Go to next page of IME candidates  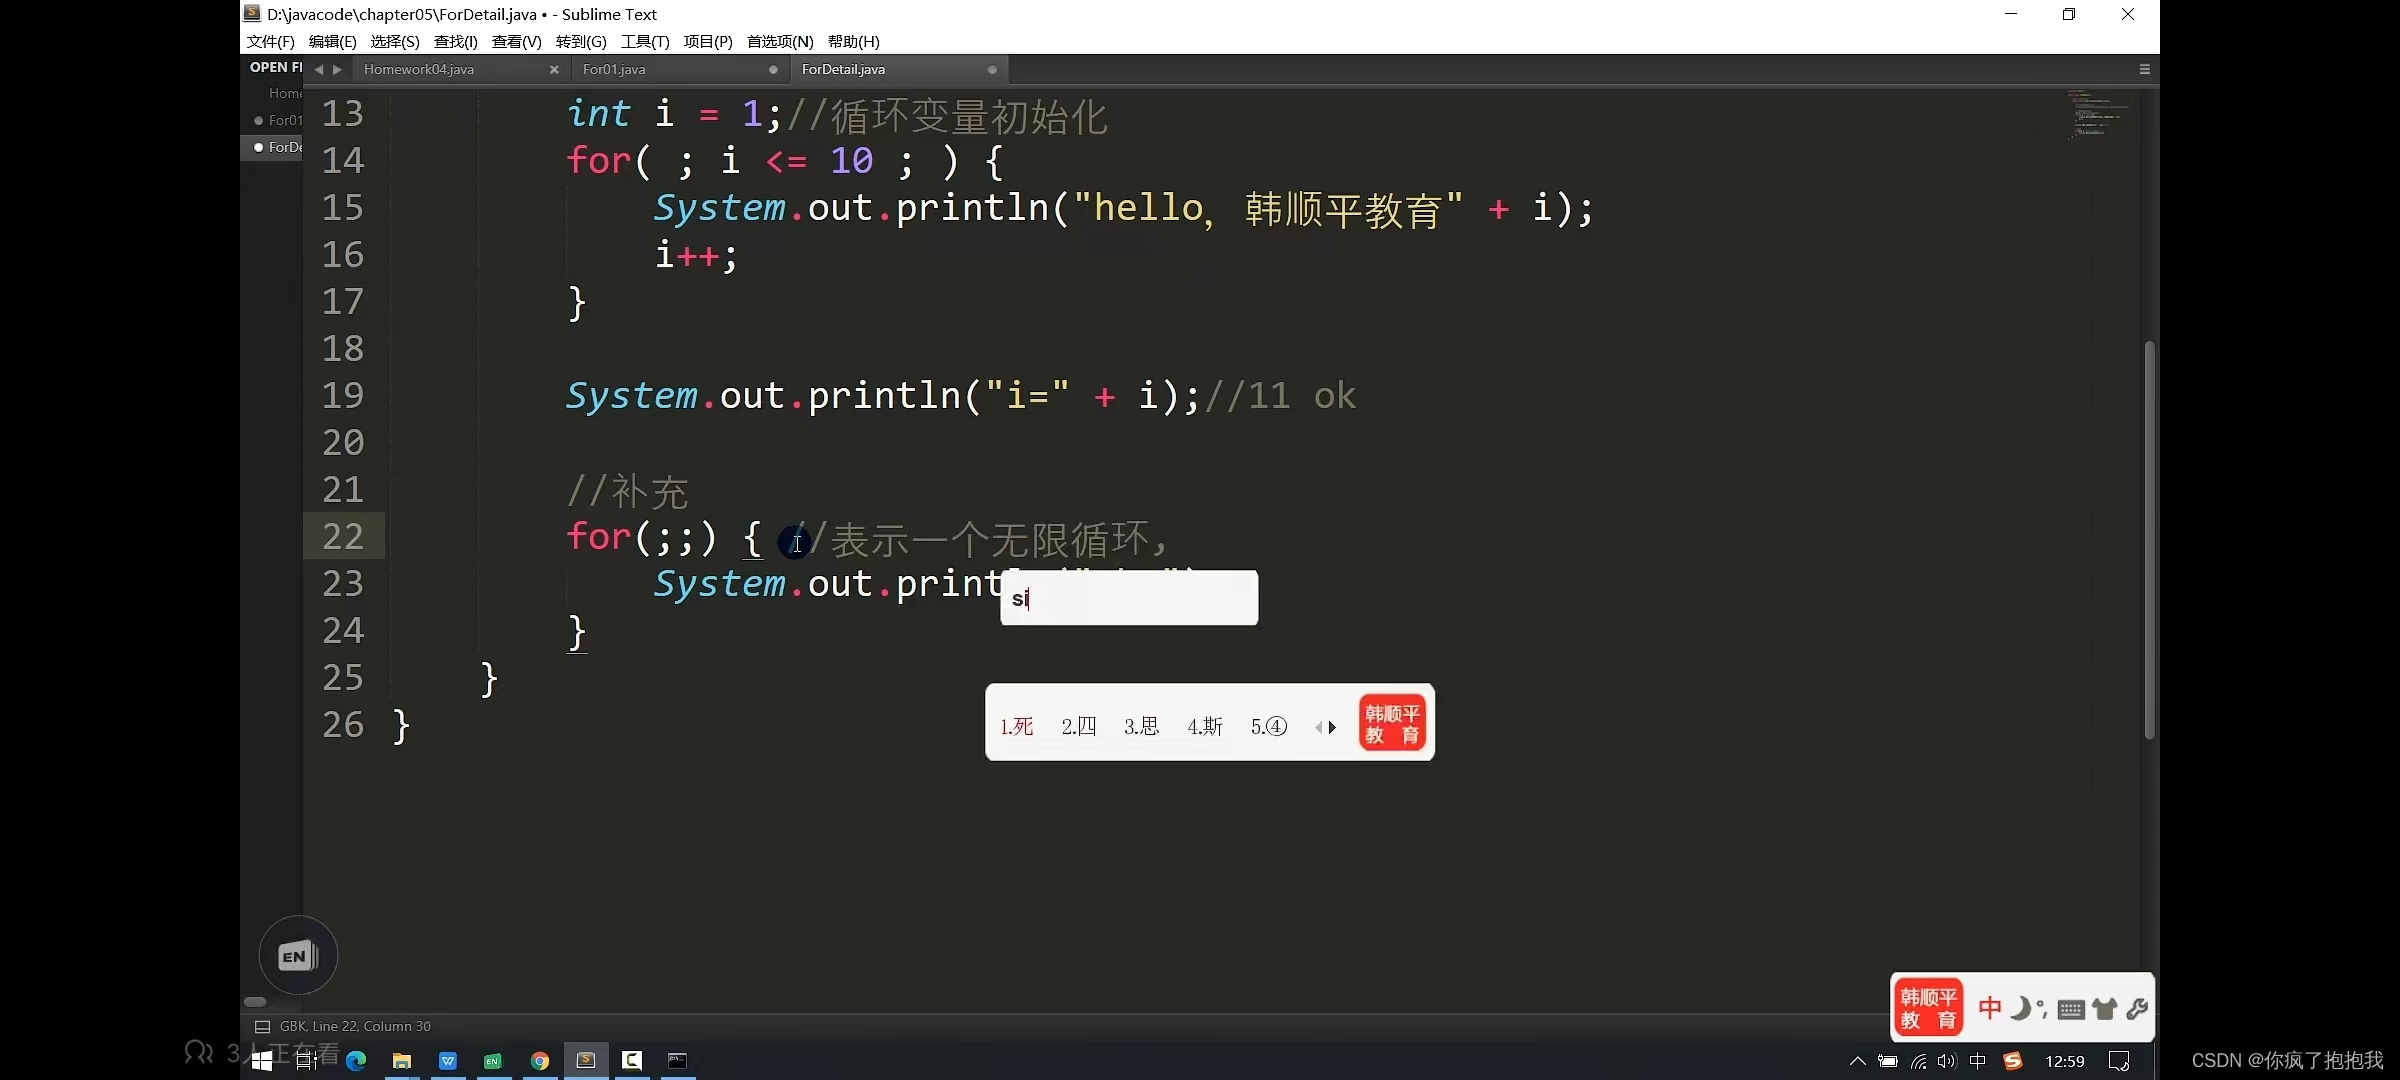[x=1332, y=727]
